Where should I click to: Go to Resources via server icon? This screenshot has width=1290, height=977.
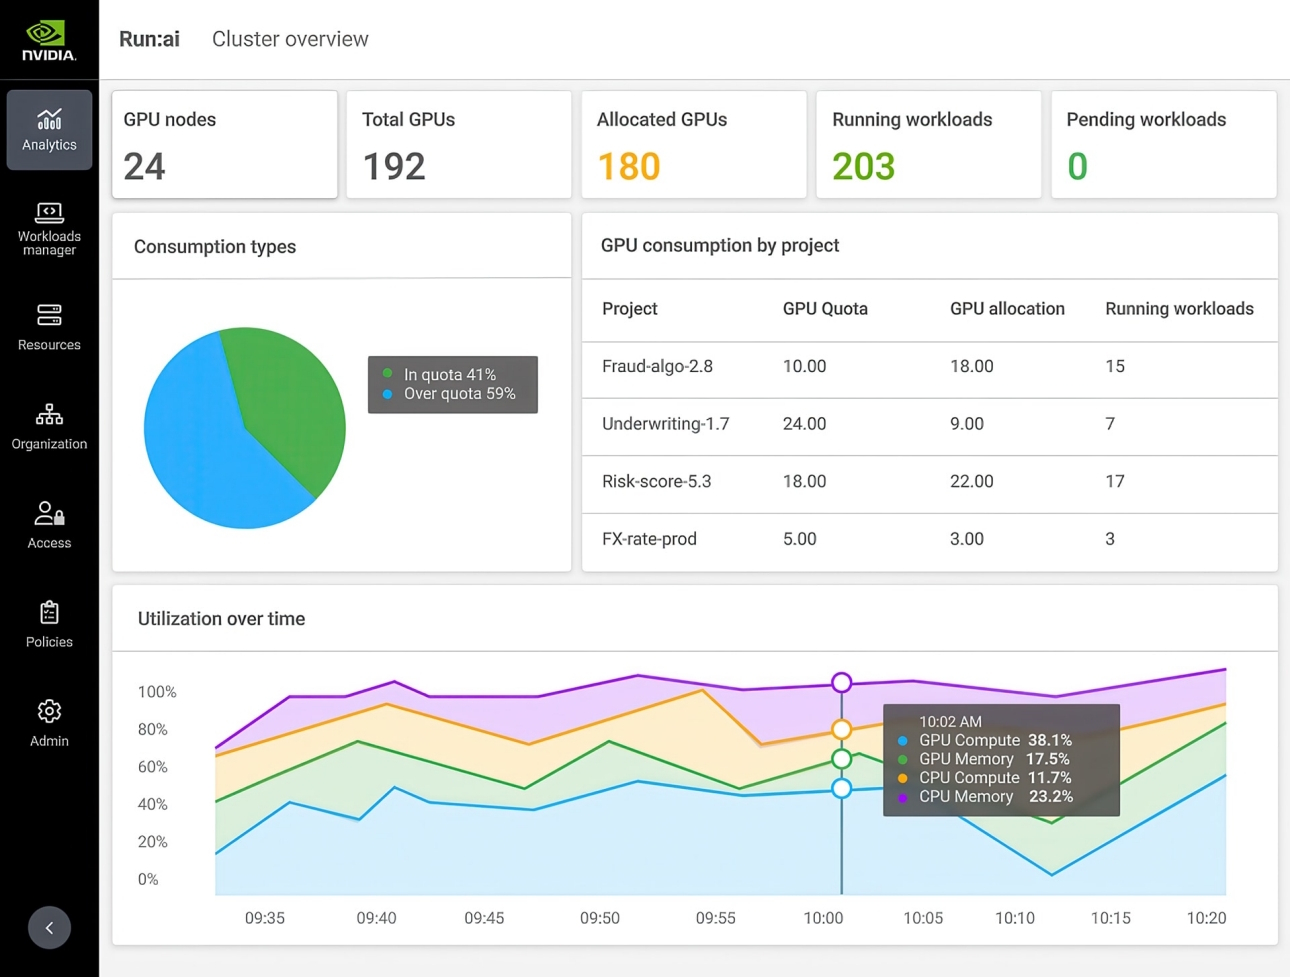49,315
